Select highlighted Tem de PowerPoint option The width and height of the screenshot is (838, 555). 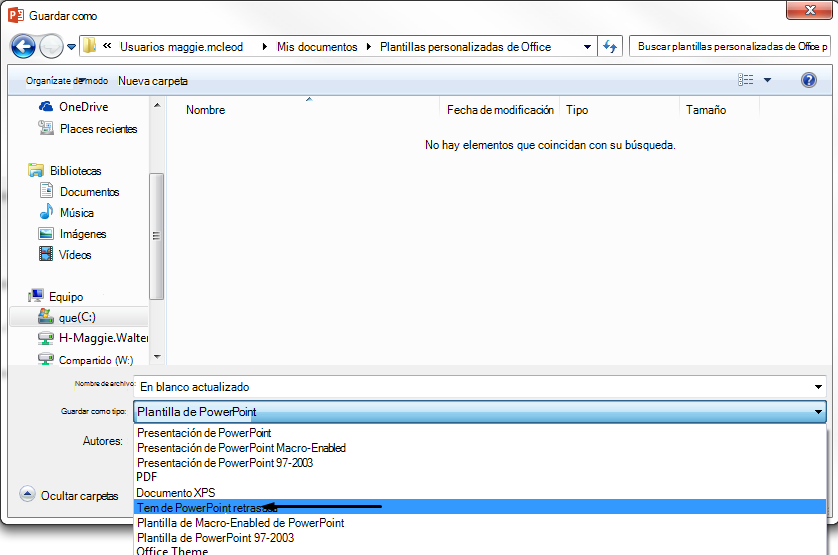(x=480, y=507)
